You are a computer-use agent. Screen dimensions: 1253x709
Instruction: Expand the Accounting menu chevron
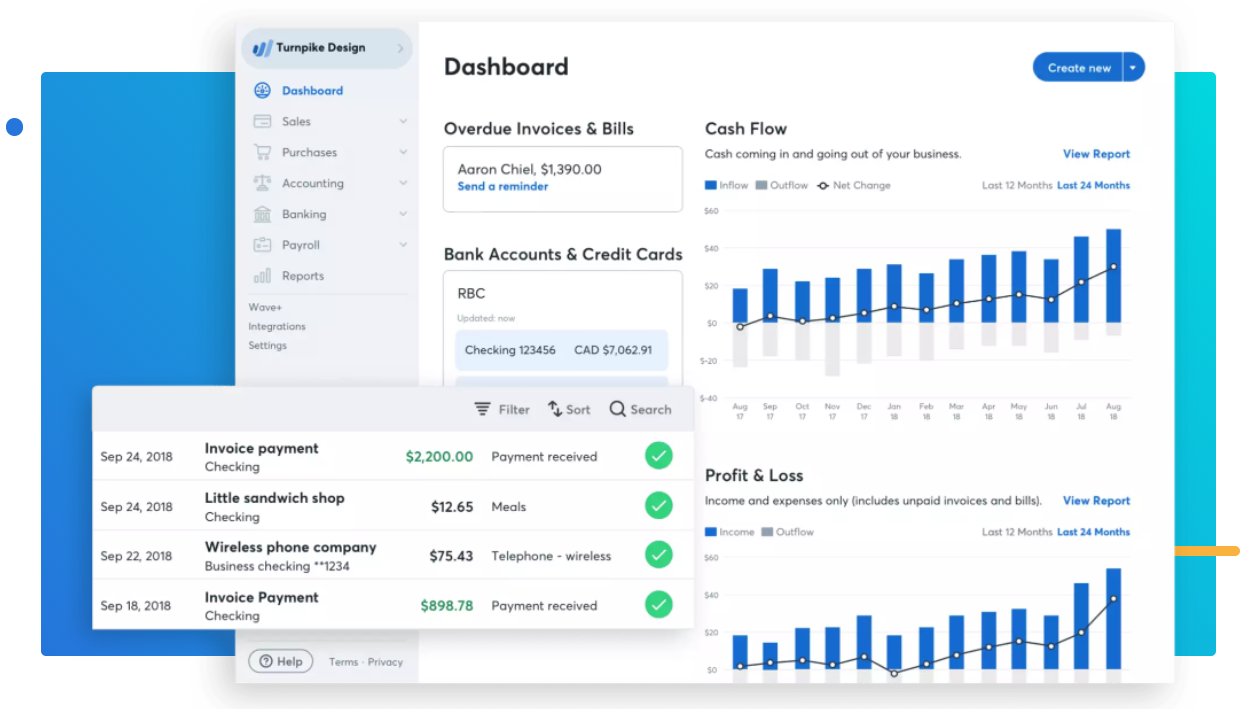[403, 183]
